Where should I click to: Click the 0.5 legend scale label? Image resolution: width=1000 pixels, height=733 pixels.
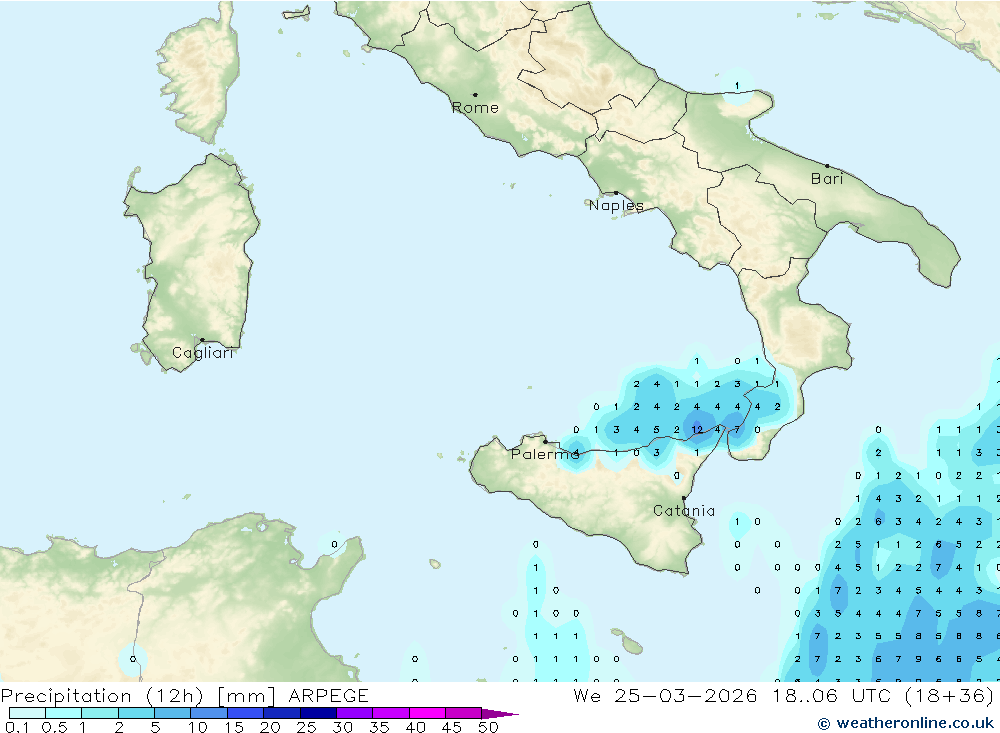[54, 727]
